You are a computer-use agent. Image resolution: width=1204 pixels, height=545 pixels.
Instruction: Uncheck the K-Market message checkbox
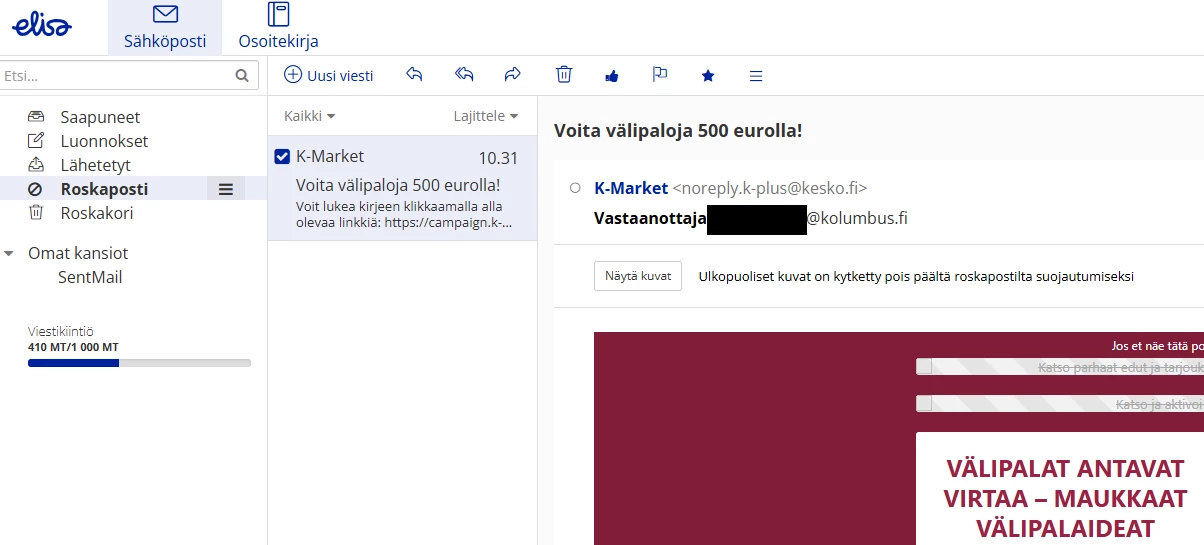click(x=282, y=156)
